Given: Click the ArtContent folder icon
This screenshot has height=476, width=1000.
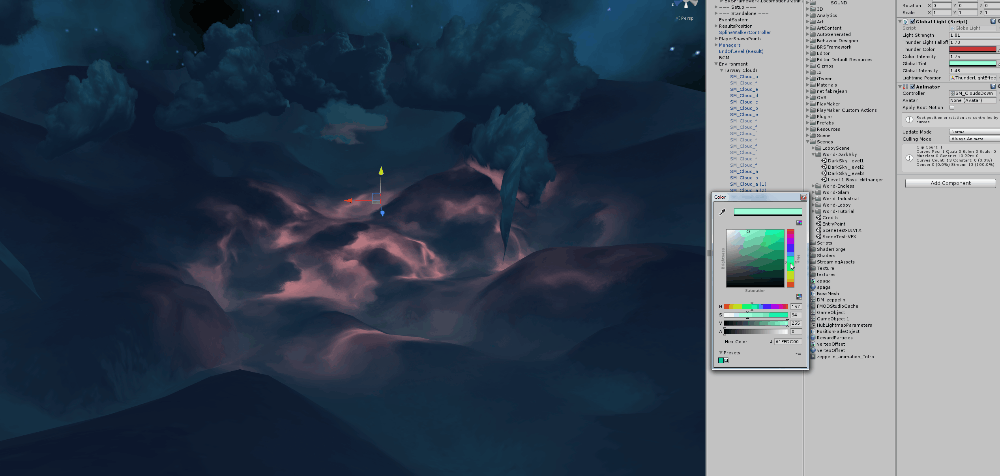Looking at the screenshot, I should 812,27.
